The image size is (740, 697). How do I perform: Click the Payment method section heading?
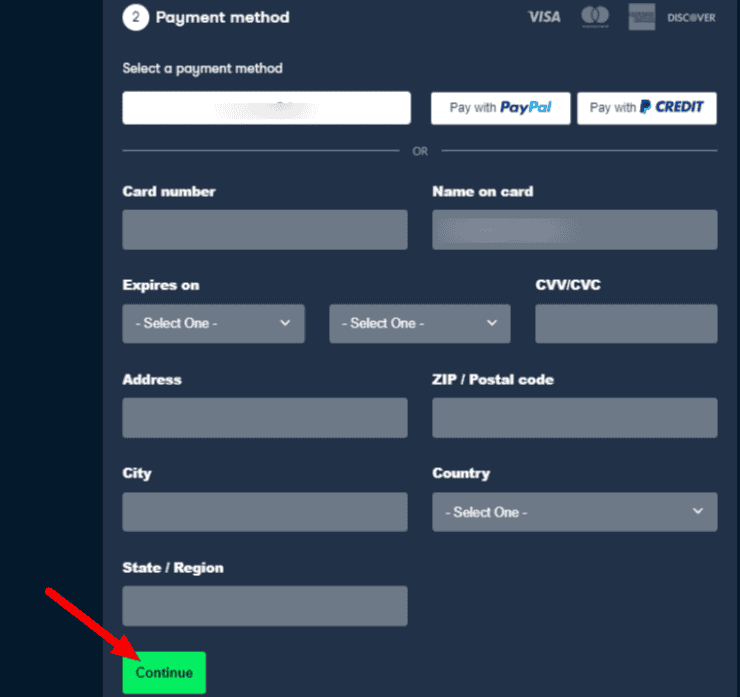(222, 17)
